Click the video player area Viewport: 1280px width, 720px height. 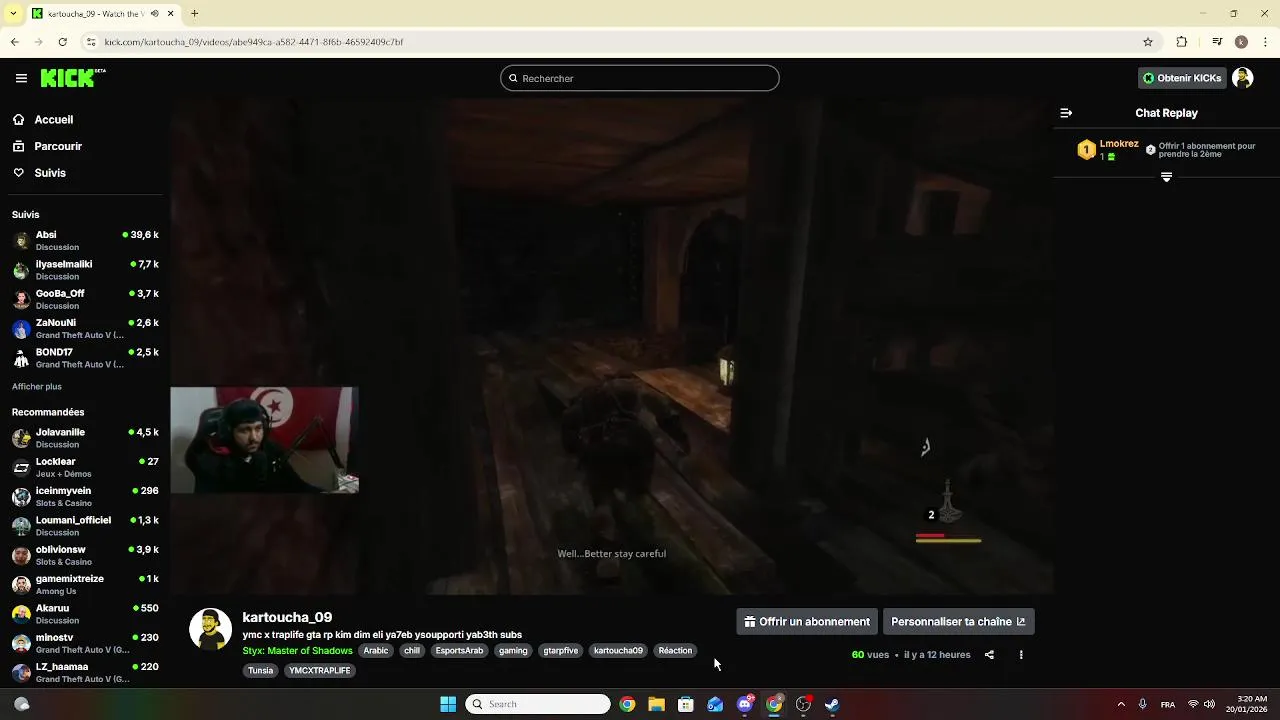611,347
